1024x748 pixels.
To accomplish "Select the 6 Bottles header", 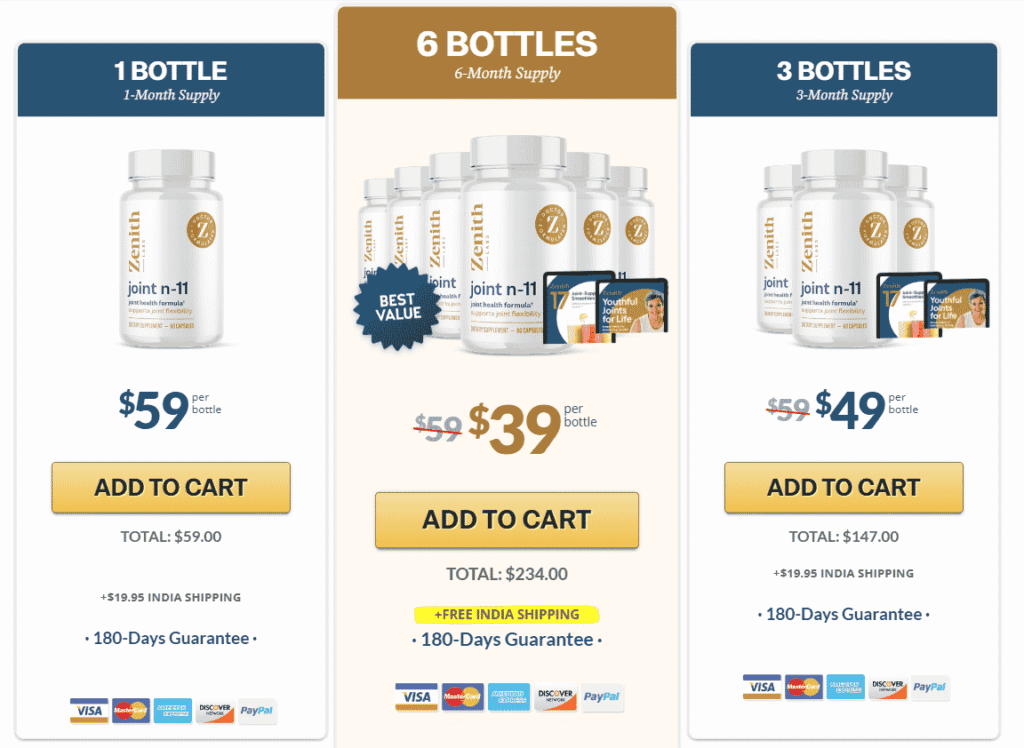I will (x=507, y=53).
